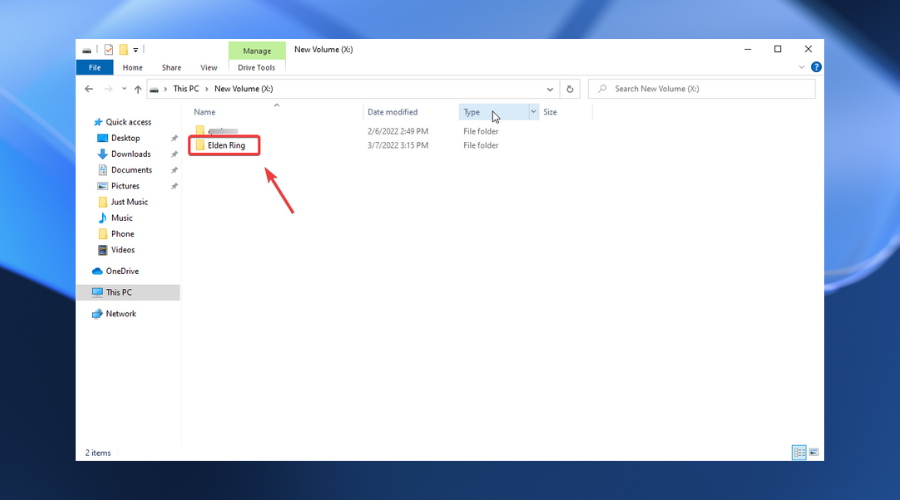Switch to the View ribbon tab
The width and height of the screenshot is (900, 500).
209,68
